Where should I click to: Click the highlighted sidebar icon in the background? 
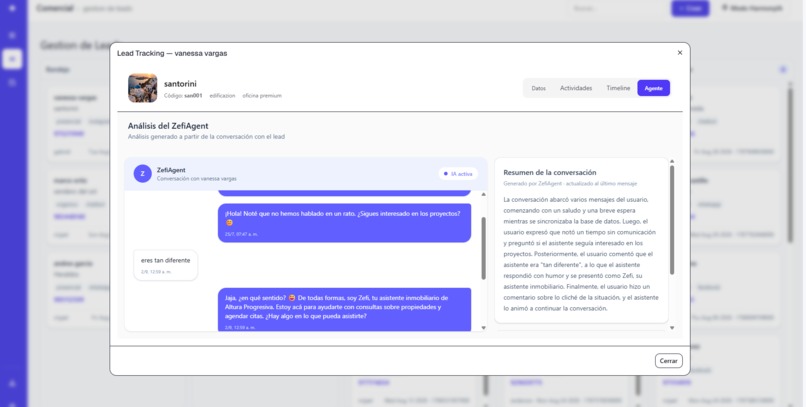click(x=12, y=59)
